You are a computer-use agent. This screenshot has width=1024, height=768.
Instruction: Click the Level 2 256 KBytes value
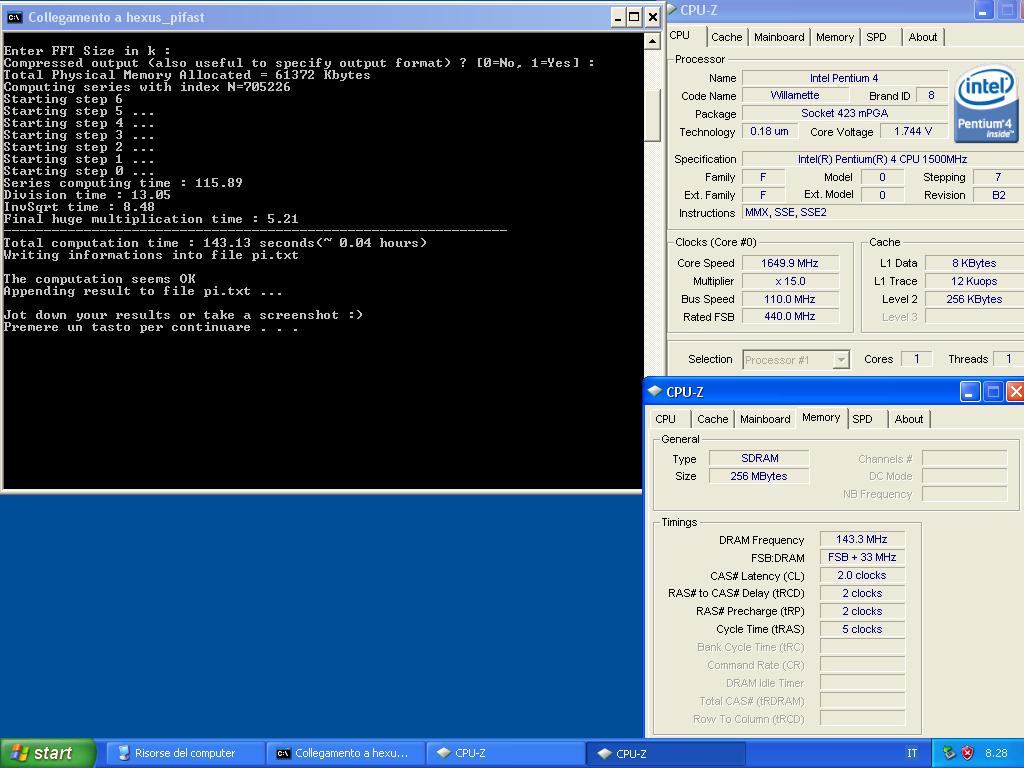click(974, 299)
